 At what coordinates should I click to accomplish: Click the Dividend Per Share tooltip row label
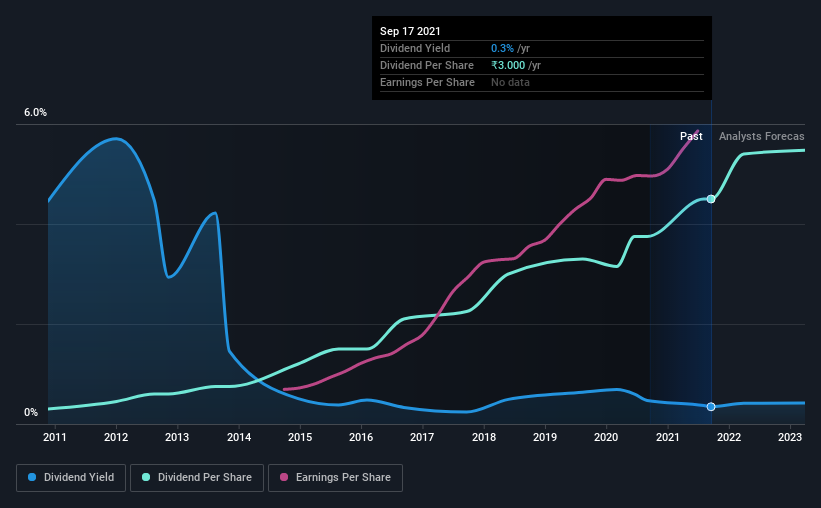[x=427, y=65]
